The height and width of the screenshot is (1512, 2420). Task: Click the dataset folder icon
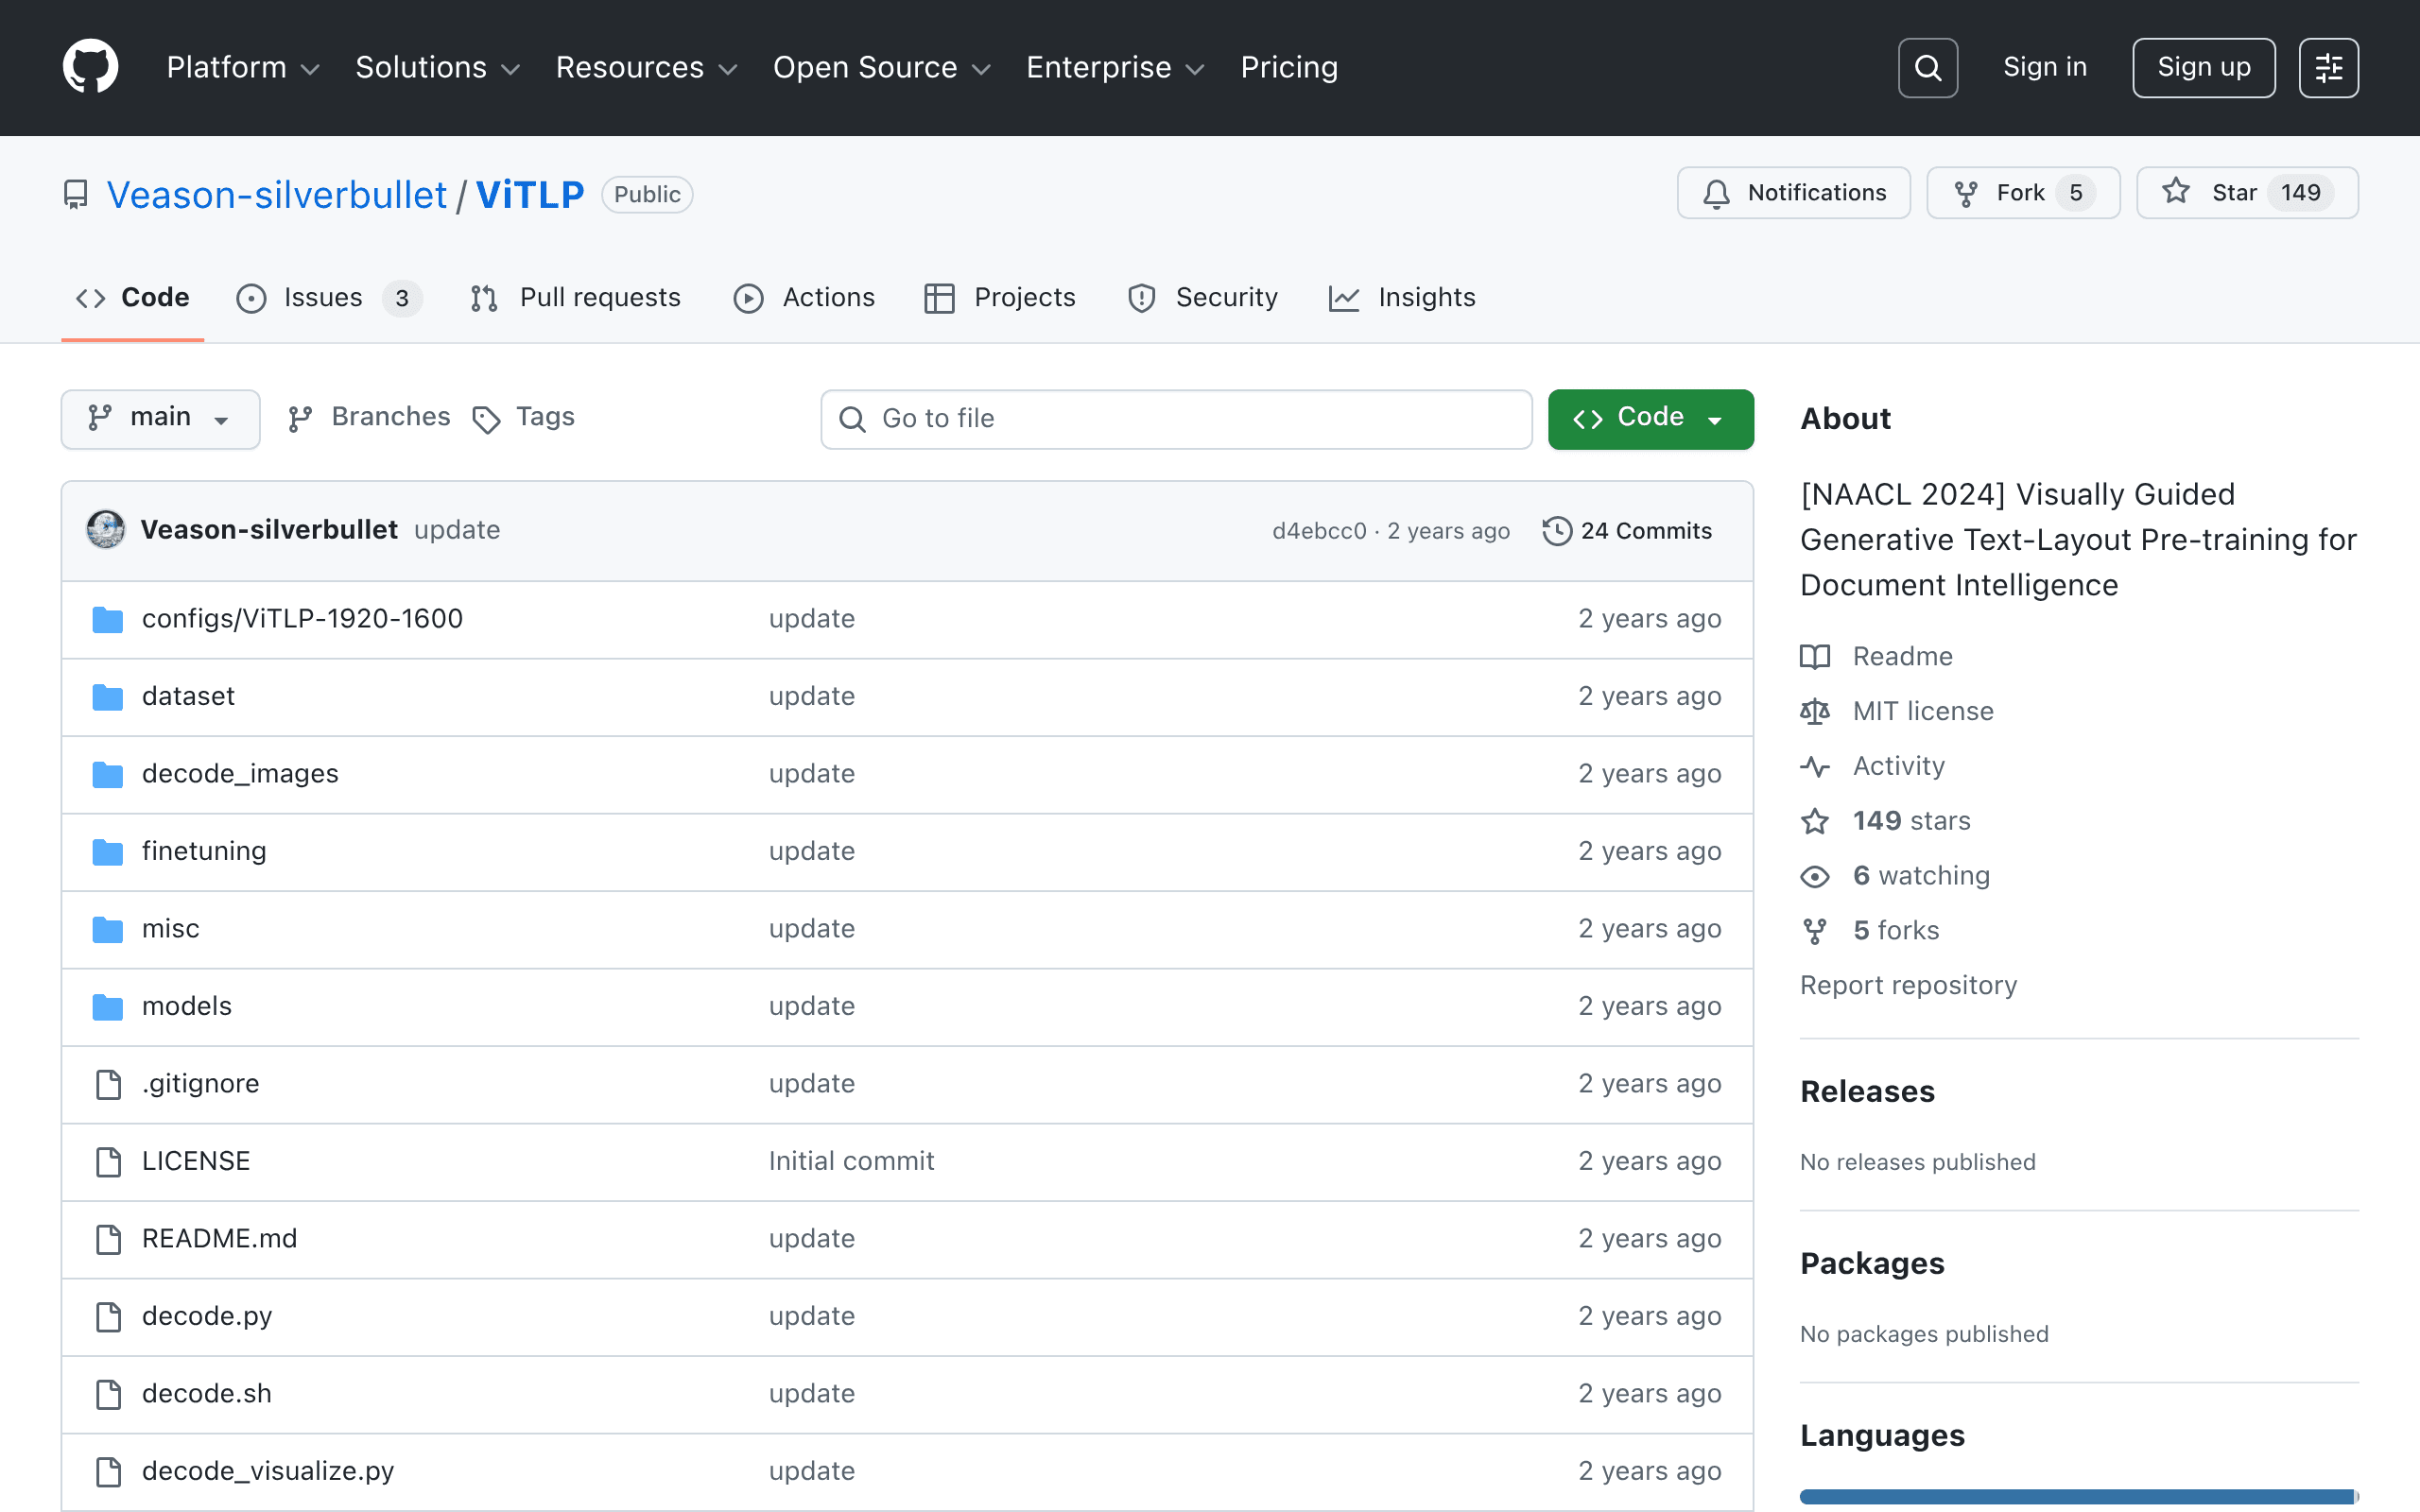107,696
